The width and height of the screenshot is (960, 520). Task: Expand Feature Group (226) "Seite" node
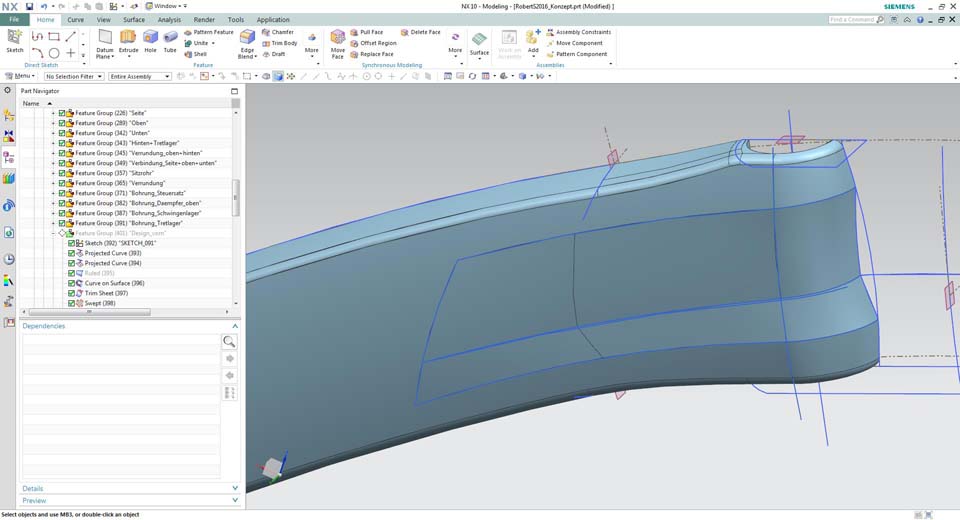click(x=54, y=113)
